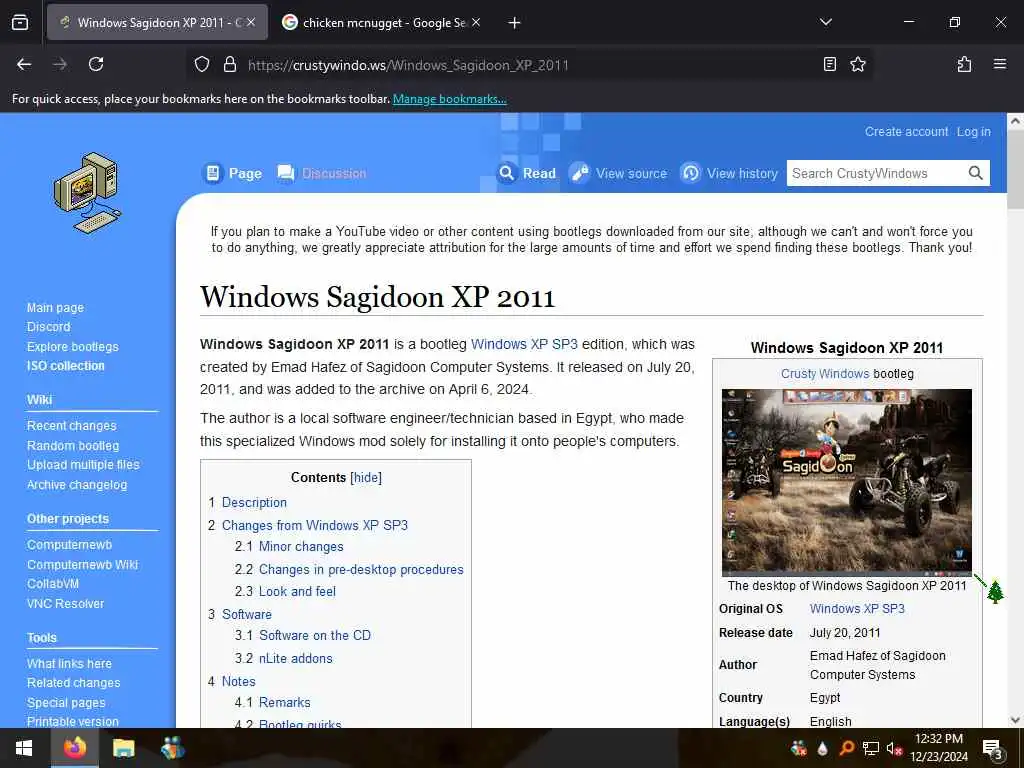Switch to chicken mcnugget Google tab
Screen dimensions: 1024x768
coord(383,22)
